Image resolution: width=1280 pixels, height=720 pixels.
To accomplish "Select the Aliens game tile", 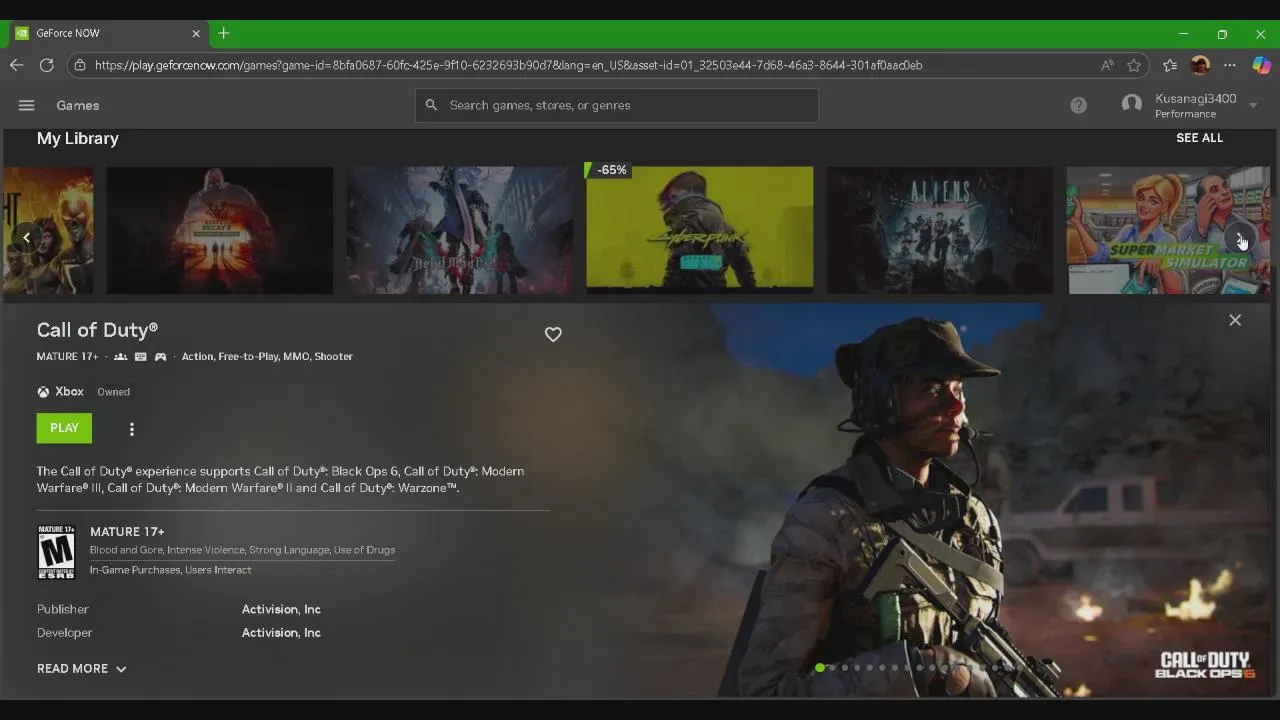I will [x=940, y=230].
